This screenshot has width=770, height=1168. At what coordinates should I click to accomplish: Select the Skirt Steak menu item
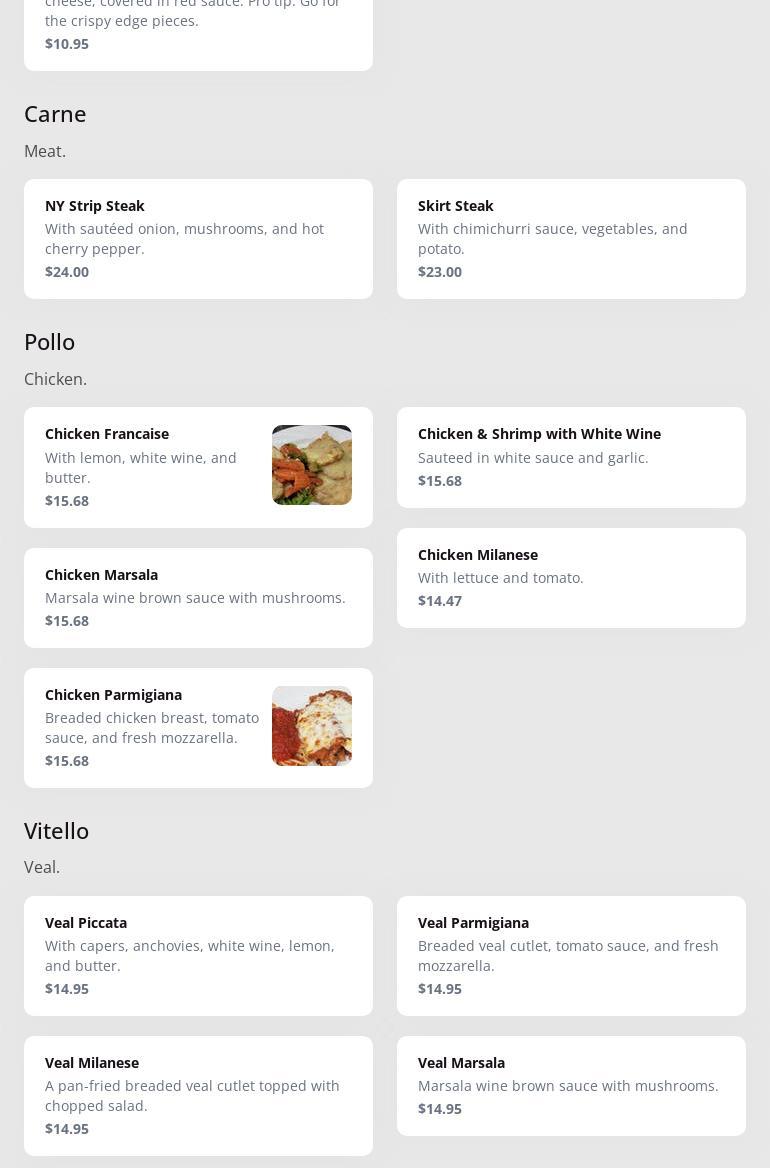571,238
